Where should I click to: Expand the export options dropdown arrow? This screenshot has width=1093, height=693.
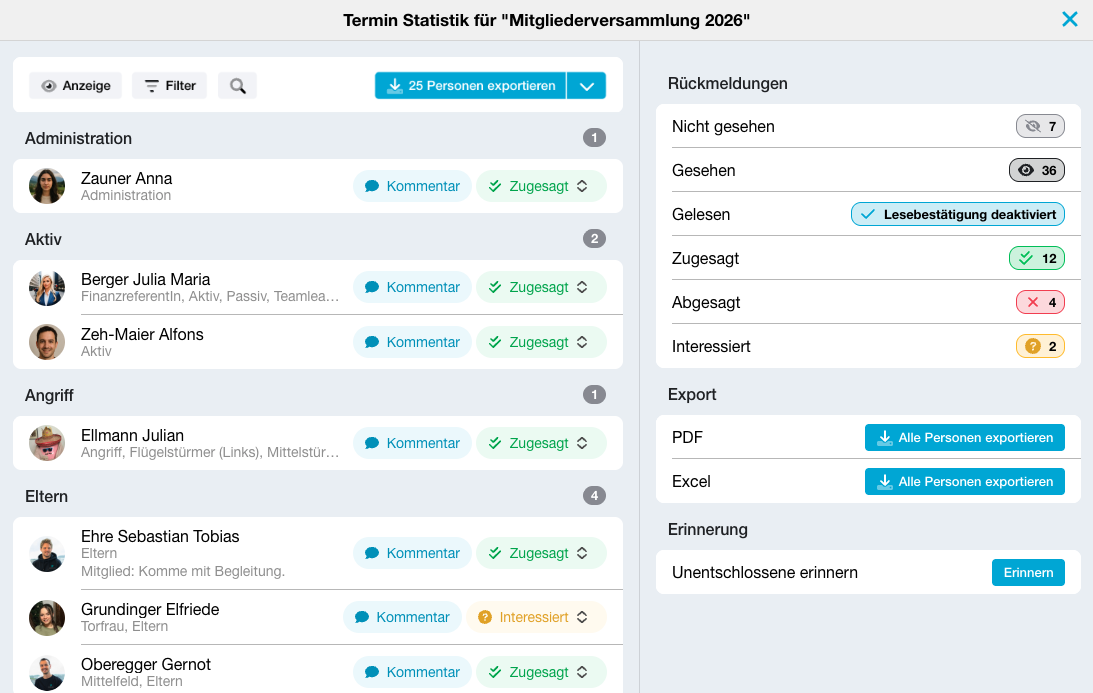586,86
